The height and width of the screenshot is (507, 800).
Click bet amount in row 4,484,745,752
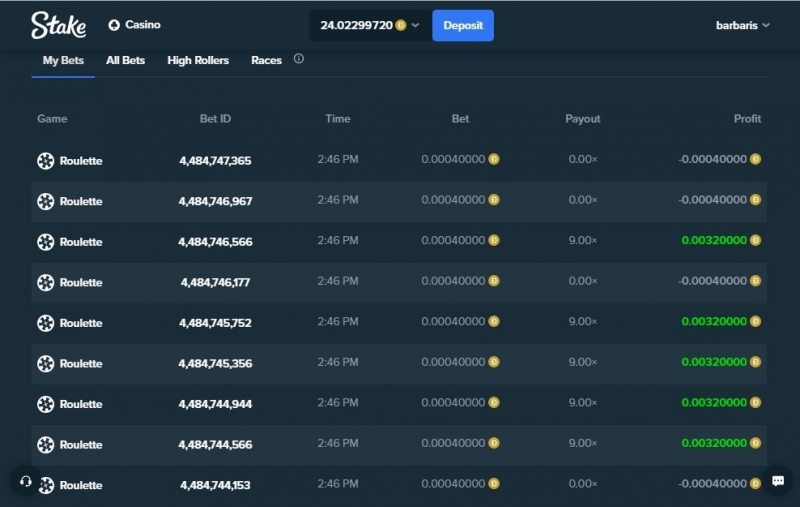pyautogui.click(x=453, y=321)
